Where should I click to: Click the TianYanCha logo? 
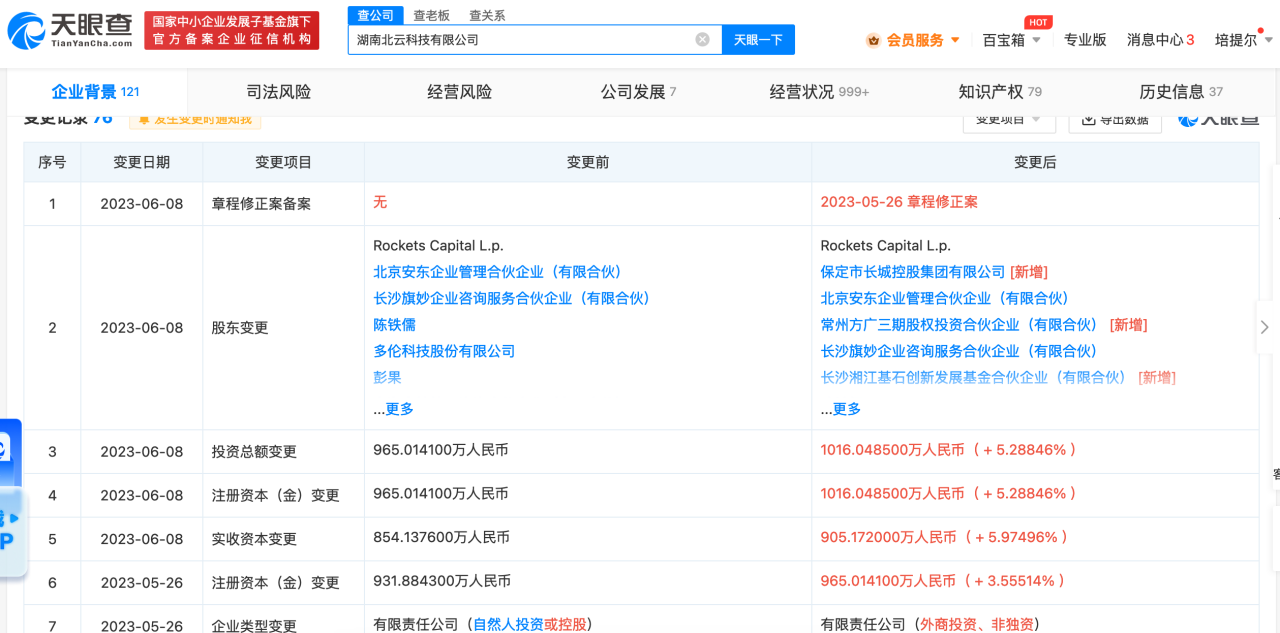[x=70, y=31]
